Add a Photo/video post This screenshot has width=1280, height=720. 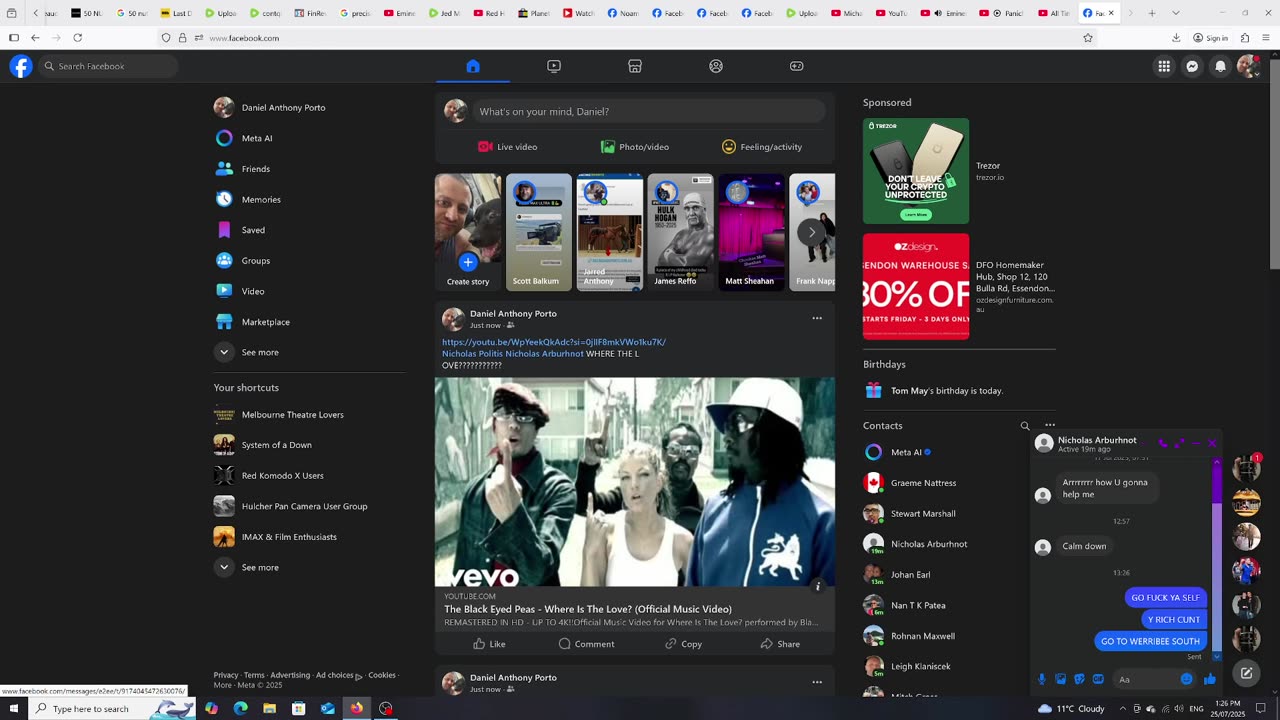[635, 147]
